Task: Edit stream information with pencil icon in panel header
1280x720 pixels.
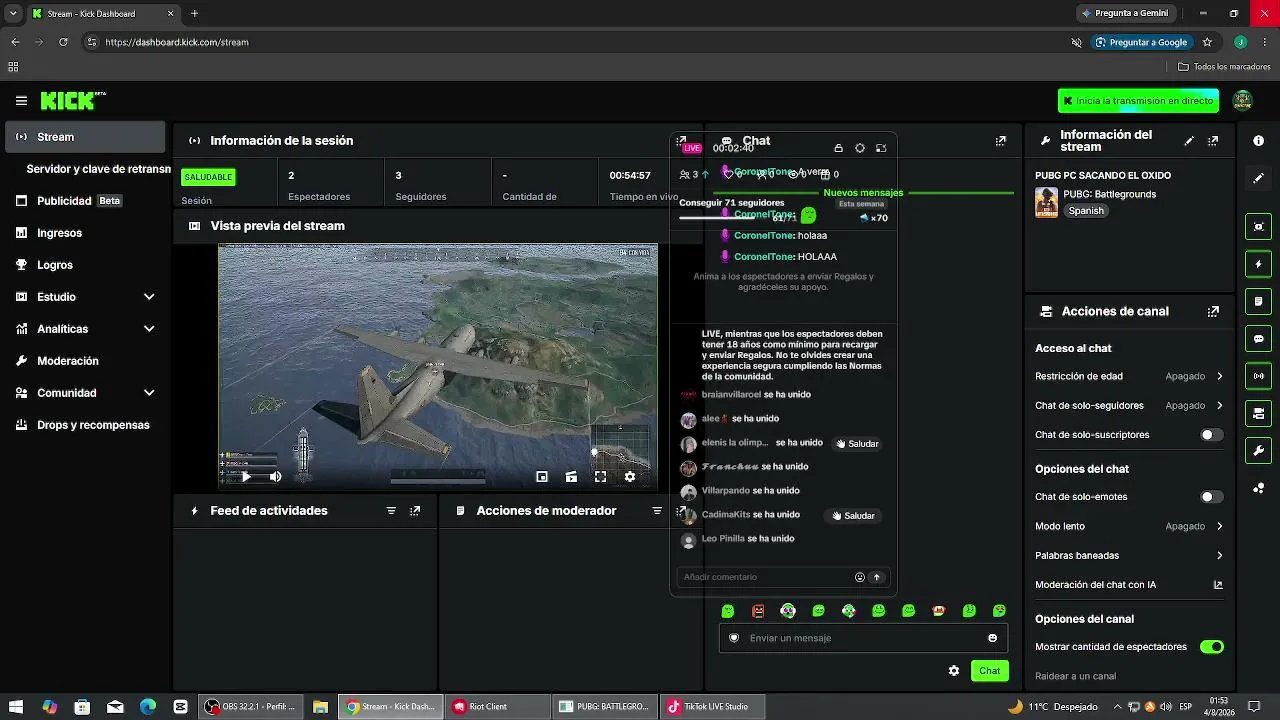Action: point(1188,142)
